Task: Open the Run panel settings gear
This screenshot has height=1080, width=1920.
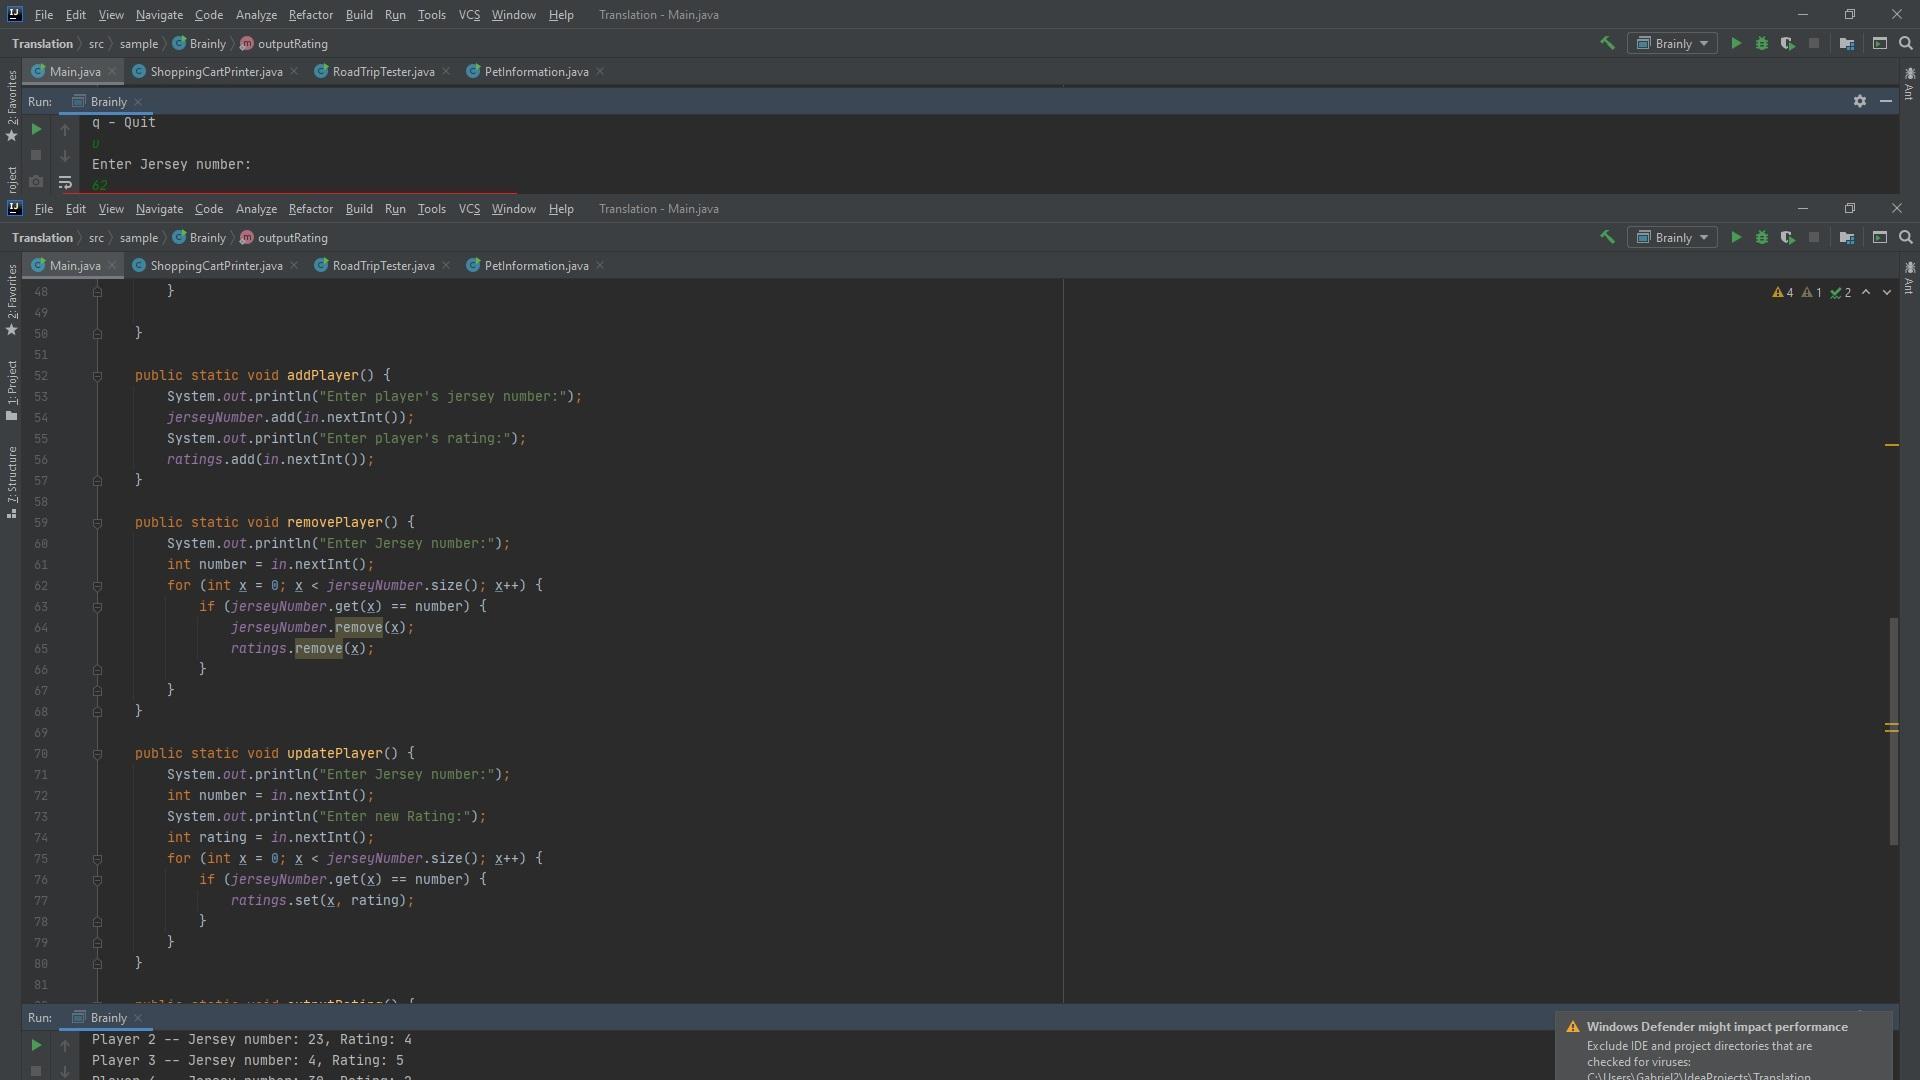Action: point(1859,101)
